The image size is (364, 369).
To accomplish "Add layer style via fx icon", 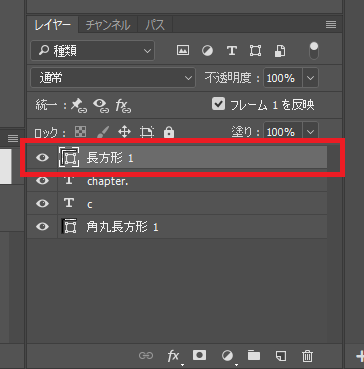I will click(x=173, y=356).
